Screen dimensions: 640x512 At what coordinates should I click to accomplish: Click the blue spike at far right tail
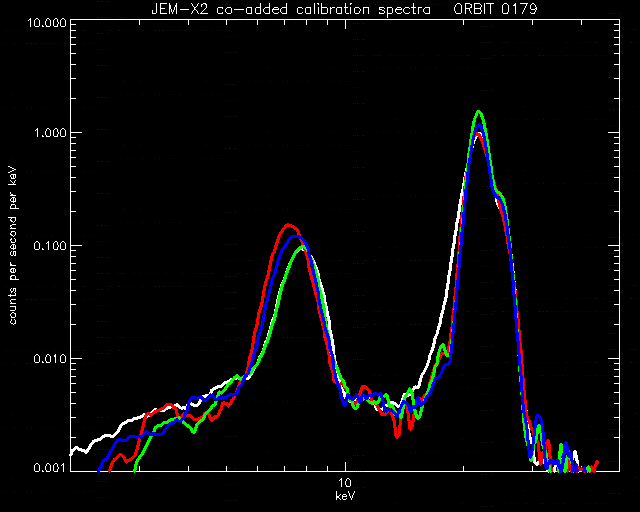point(538,416)
